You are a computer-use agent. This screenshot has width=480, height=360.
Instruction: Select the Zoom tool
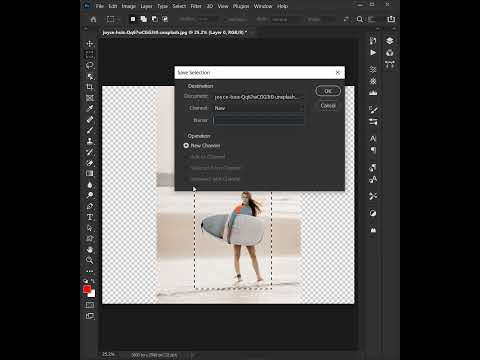(90, 260)
